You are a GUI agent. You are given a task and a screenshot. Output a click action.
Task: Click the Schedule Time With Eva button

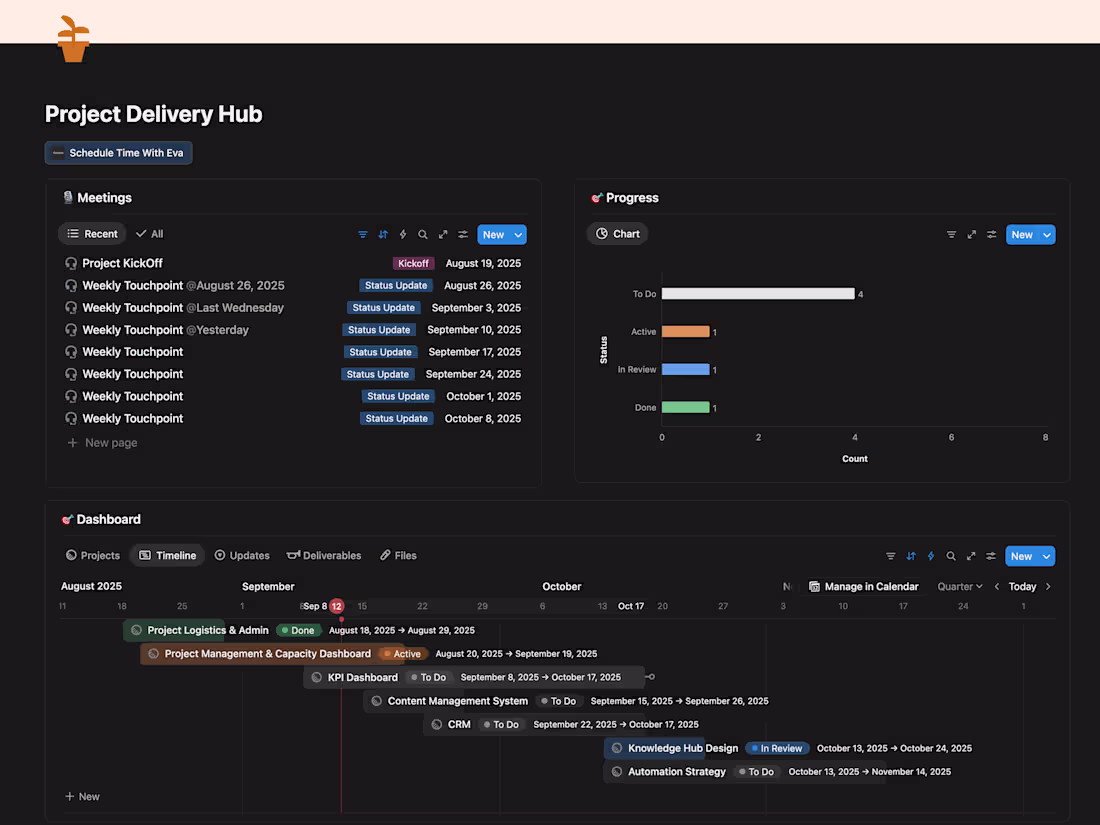[118, 153]
